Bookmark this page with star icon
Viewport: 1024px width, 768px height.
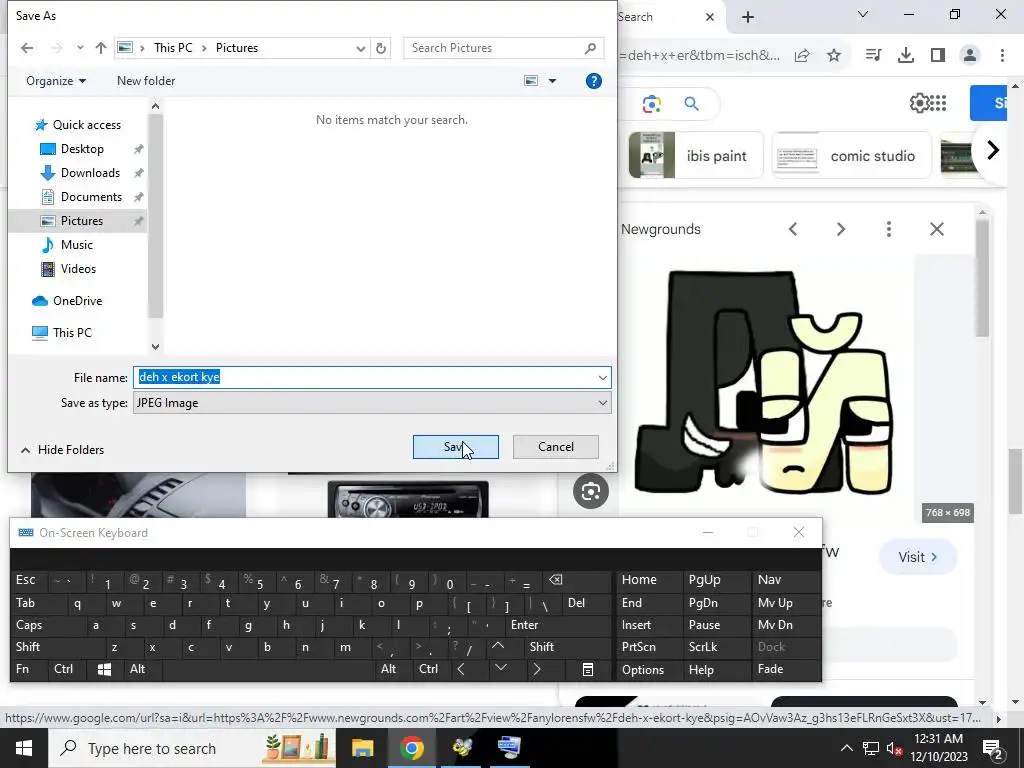pyautogui.click(x=834, y=56)
